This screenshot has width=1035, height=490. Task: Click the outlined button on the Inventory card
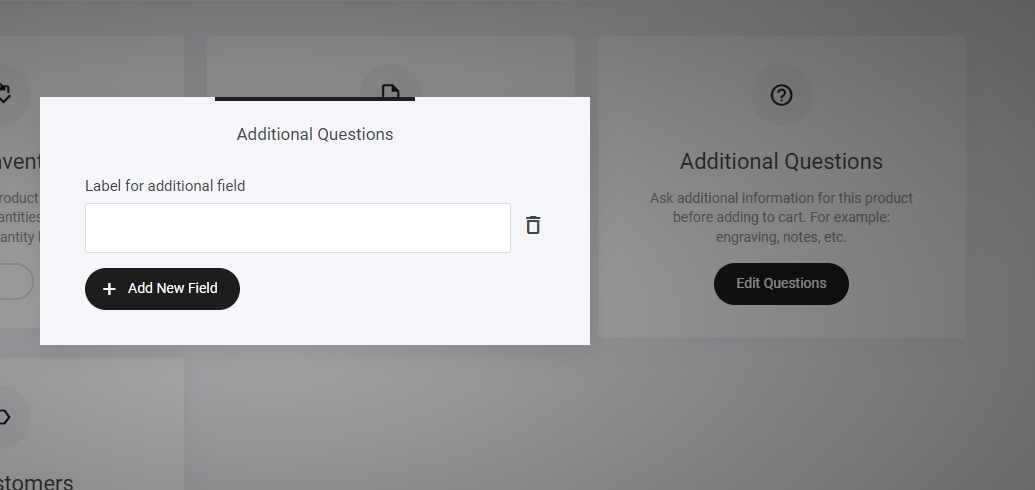14,282
